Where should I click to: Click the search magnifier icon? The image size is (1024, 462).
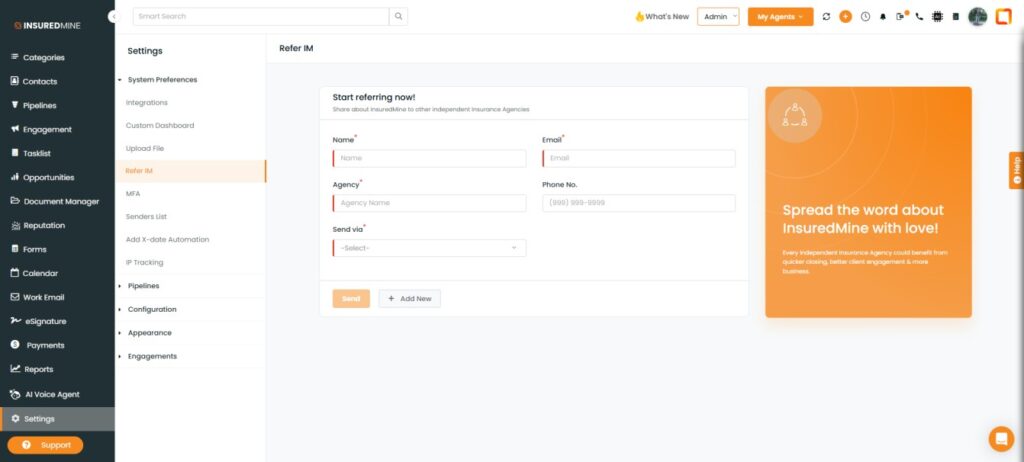(399, 17)
